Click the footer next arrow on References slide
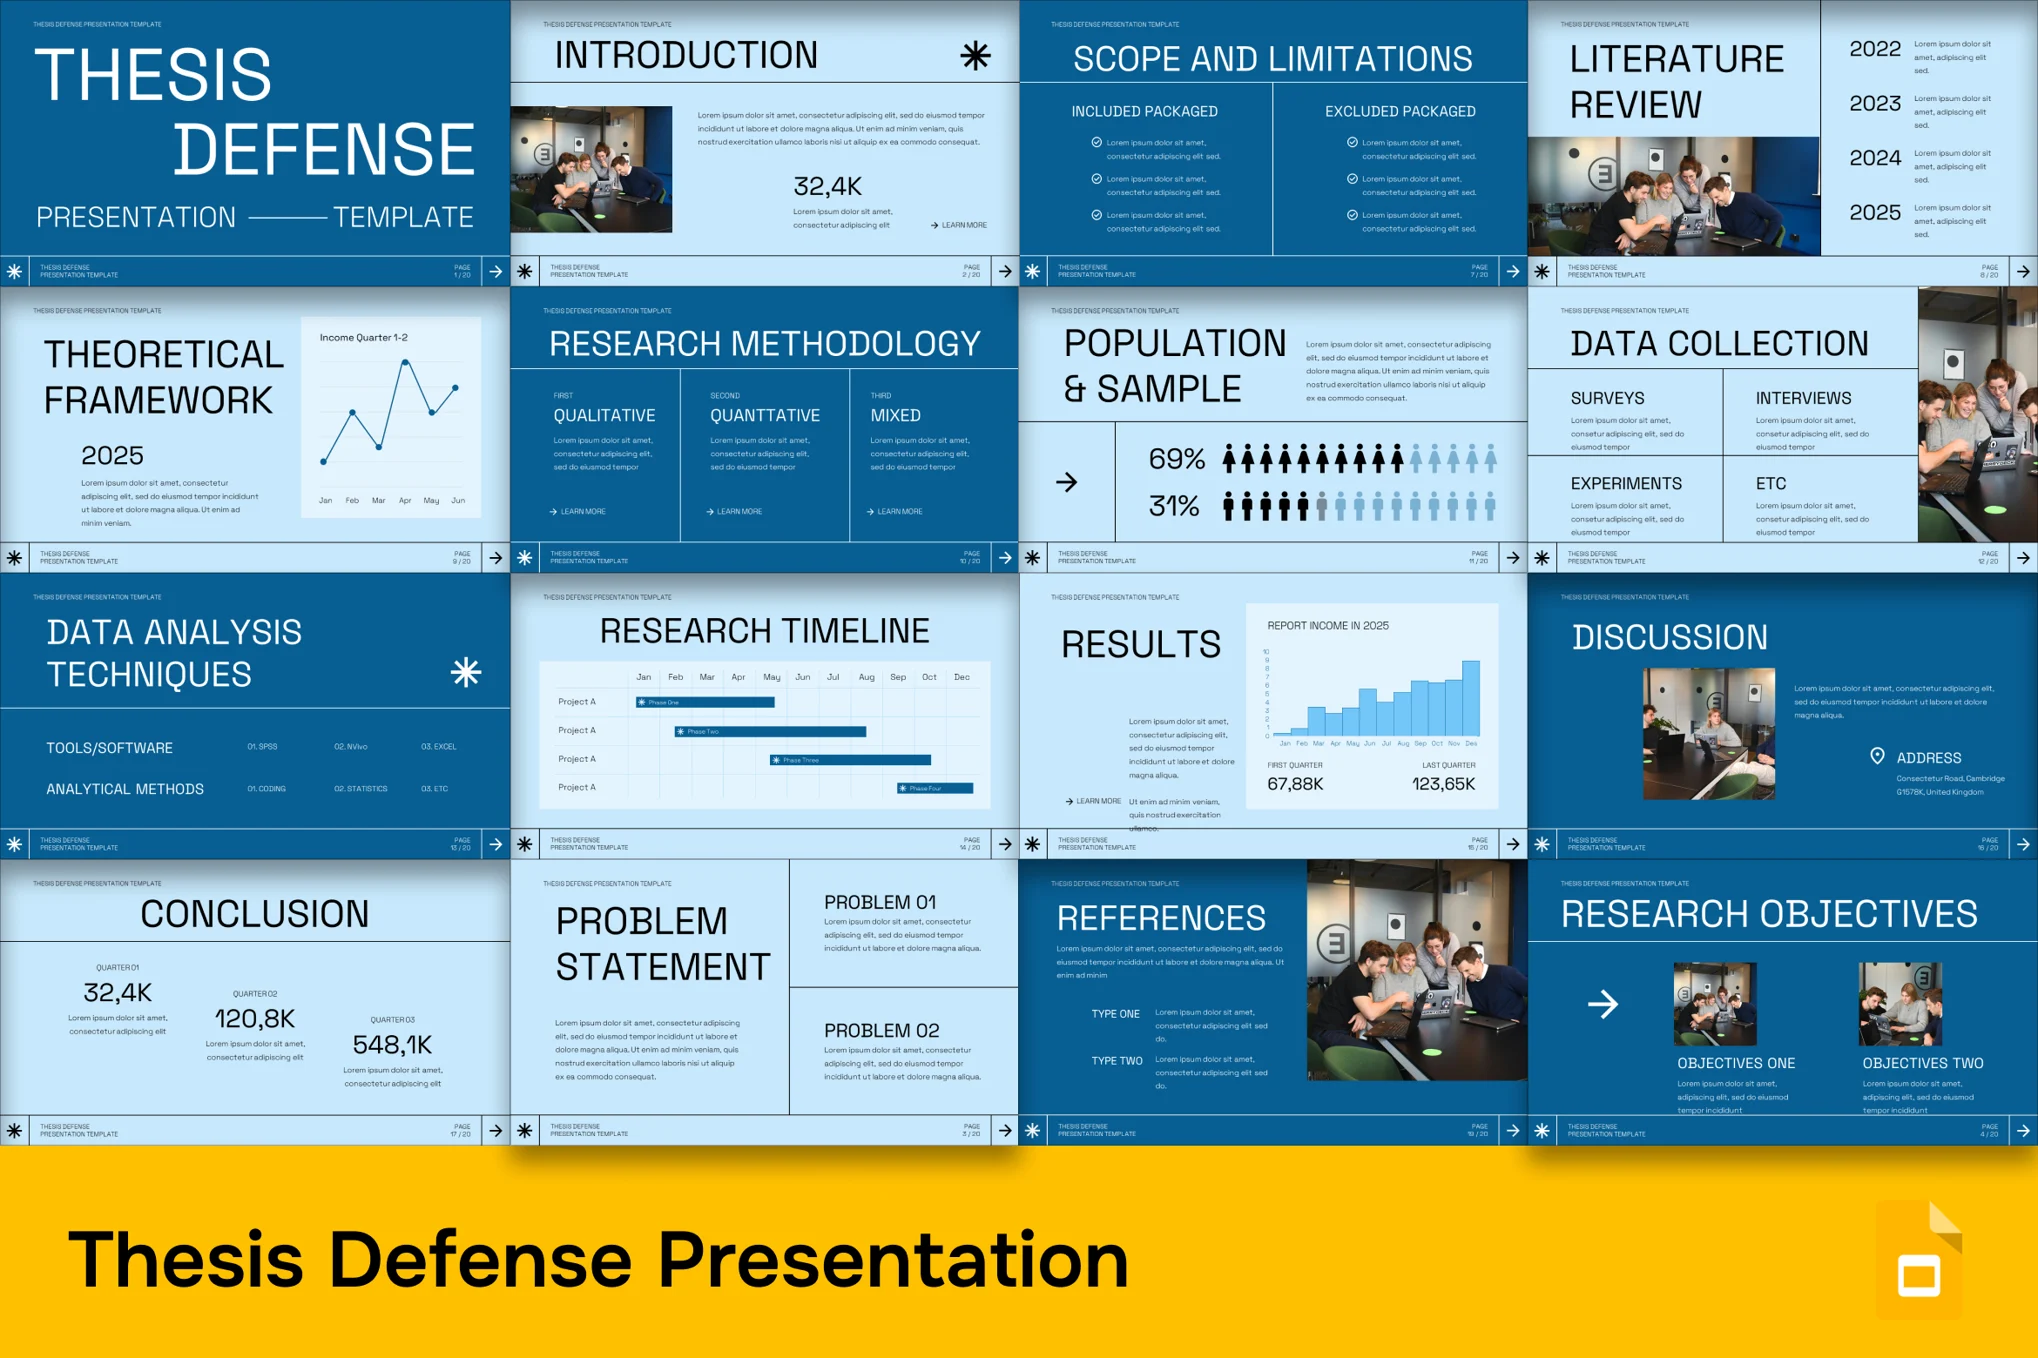This screenshot has width=2038, height=1358. pos(1513,1131)
